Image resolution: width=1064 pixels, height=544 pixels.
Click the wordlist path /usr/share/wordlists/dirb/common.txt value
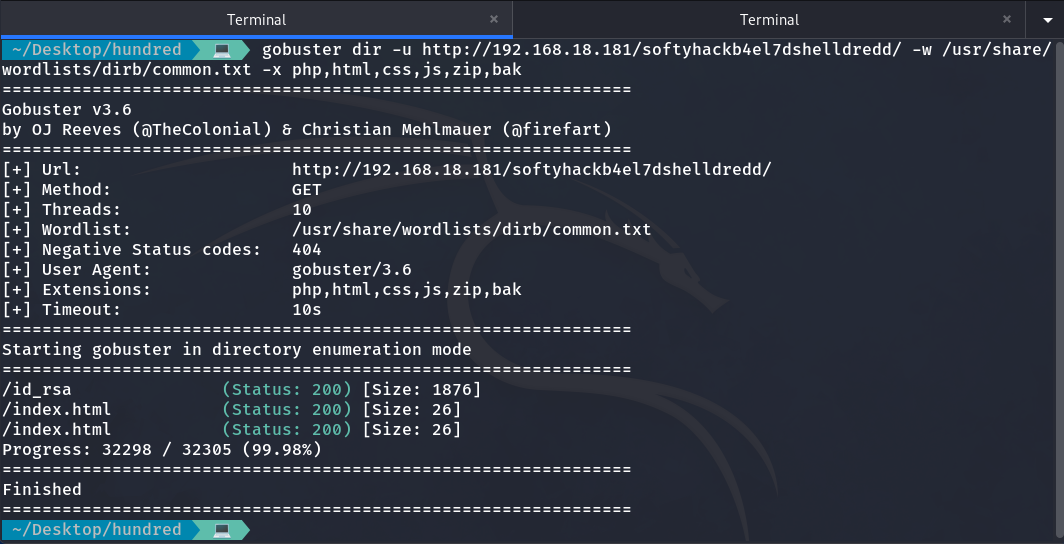click(x=471, y=230)
